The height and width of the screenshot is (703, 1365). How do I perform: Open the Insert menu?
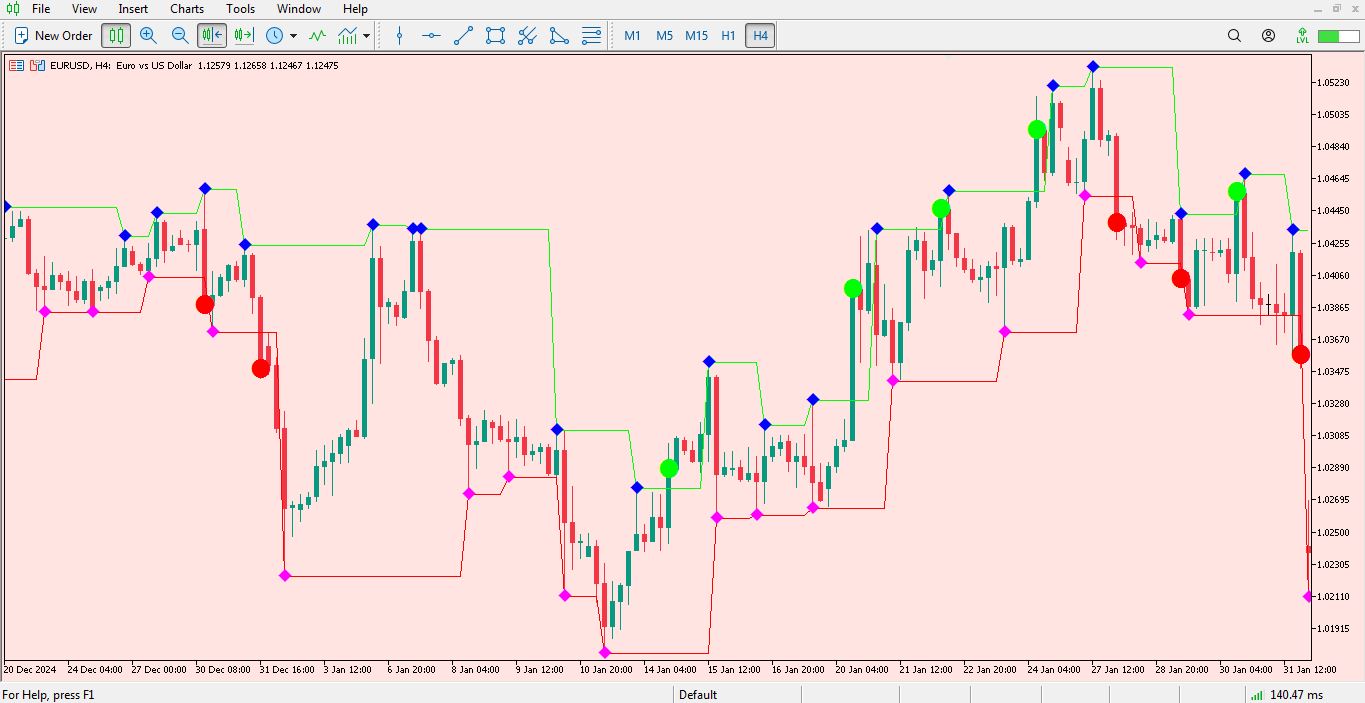coord(133,9)
